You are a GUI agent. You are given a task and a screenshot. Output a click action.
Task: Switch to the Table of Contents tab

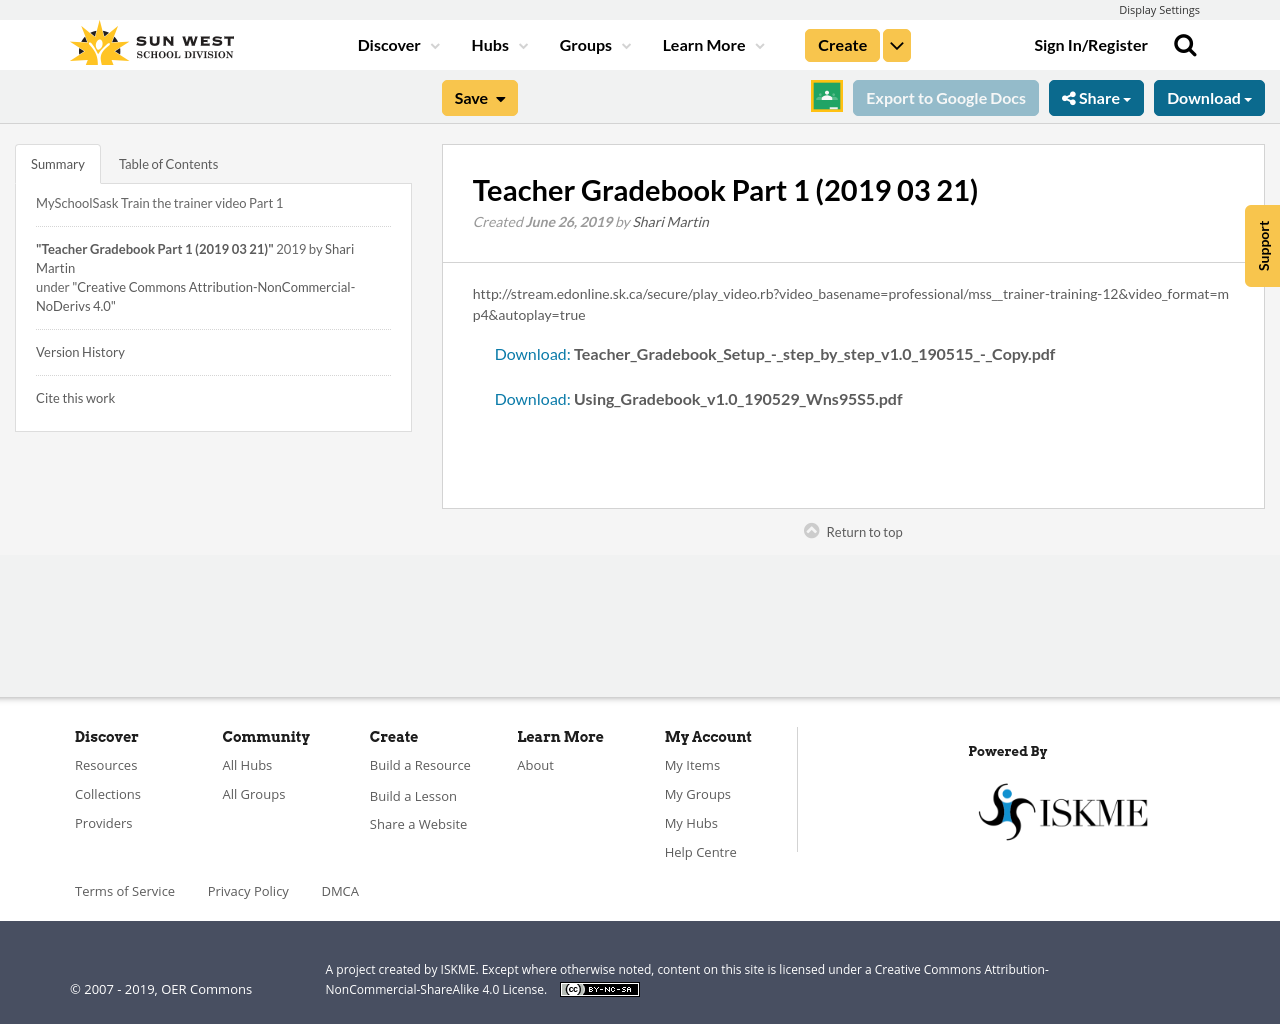[167, 162]
